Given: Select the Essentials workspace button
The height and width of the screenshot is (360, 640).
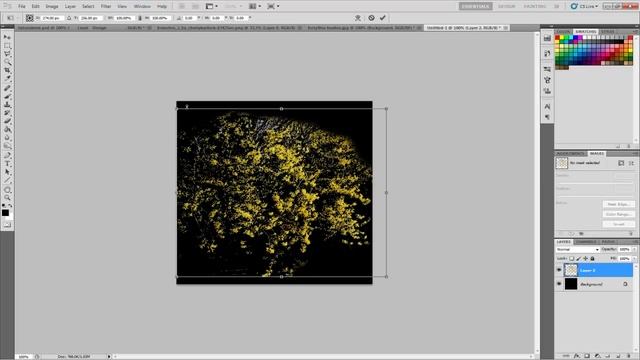Looking at the screenshot, I should point(476,6).
